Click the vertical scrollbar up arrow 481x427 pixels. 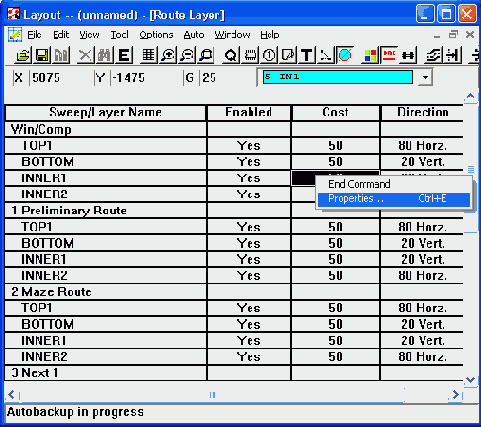click(x=470, y=97)
